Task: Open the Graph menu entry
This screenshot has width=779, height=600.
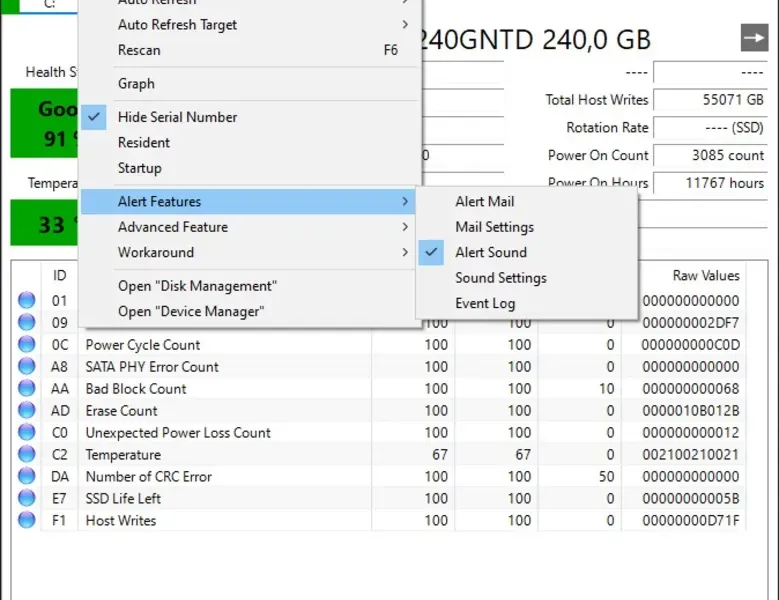Action: point(248,83)
